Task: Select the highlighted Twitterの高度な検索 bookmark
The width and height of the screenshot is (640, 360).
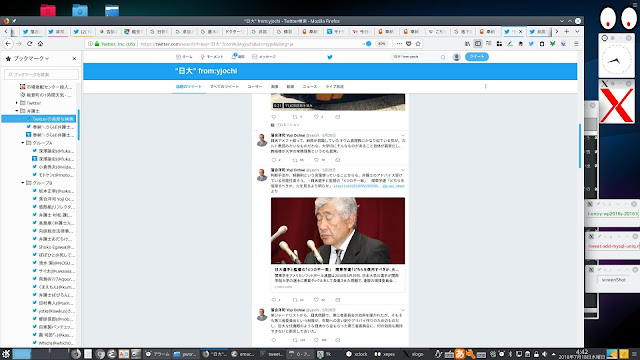Action: pos(39,119)
